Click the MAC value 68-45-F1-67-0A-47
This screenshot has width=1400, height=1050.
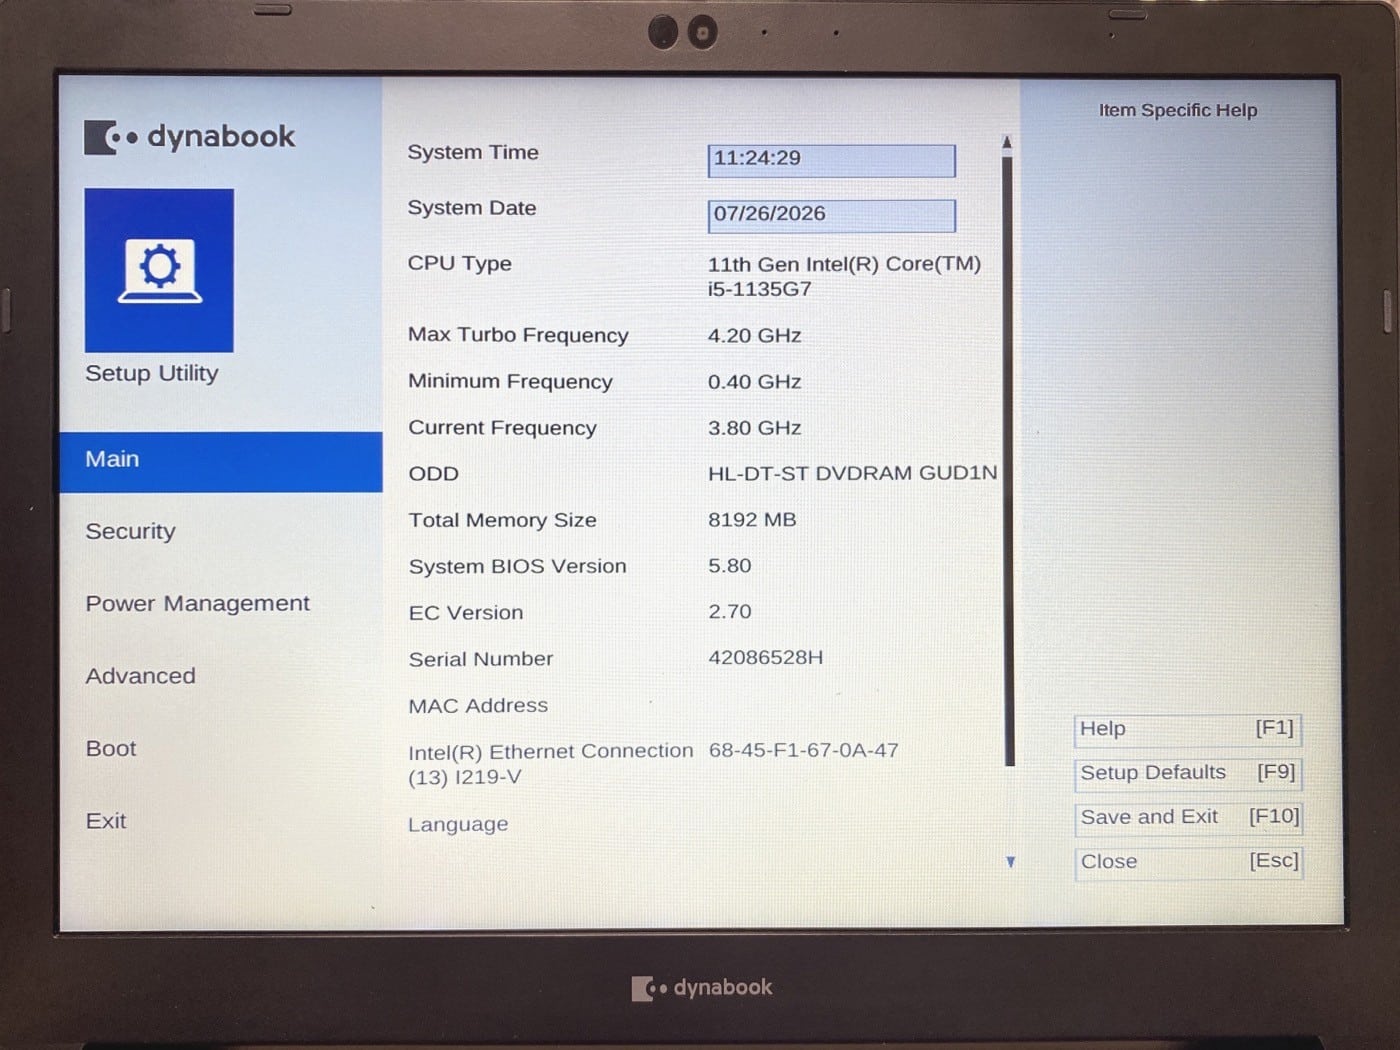(803, 750)
